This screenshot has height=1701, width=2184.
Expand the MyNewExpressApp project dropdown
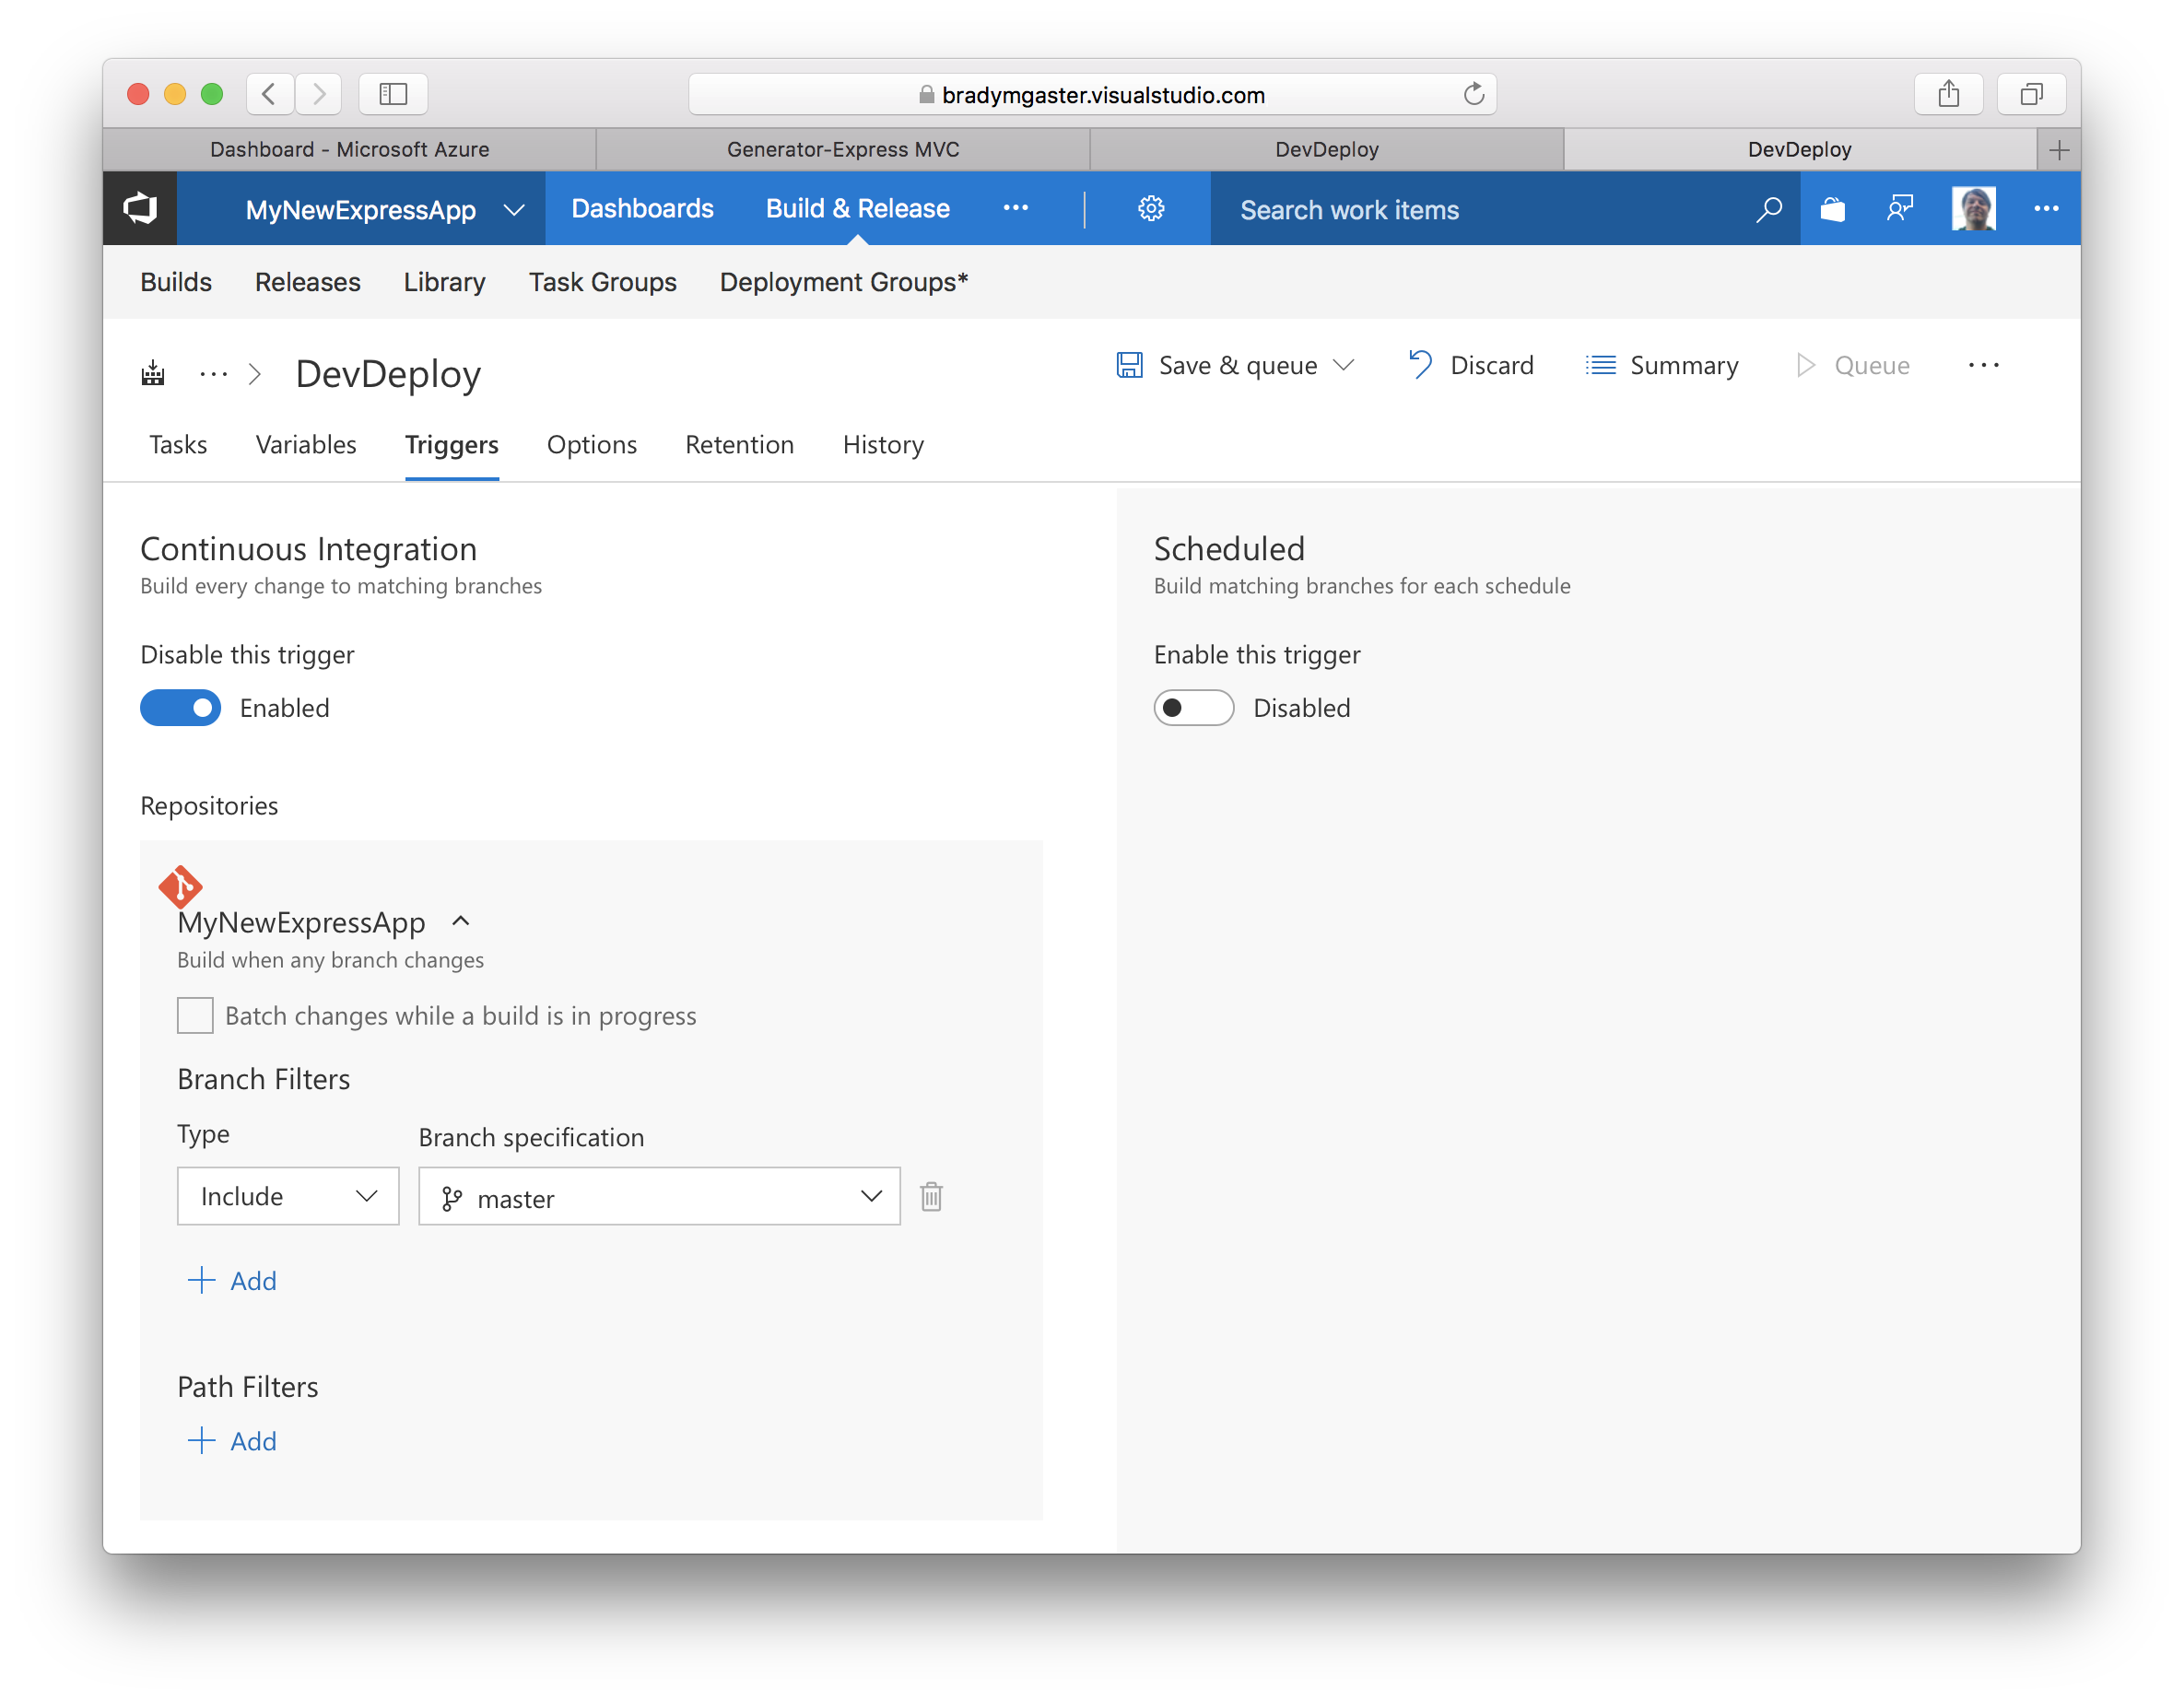[516, 209]
